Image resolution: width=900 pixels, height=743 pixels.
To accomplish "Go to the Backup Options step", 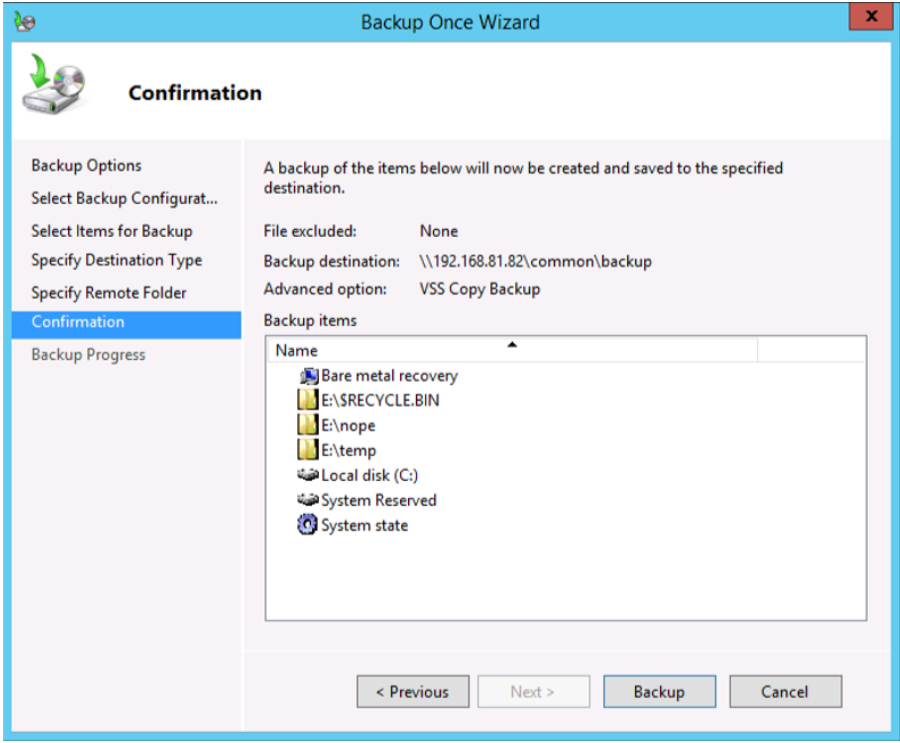I will [86, 166].
